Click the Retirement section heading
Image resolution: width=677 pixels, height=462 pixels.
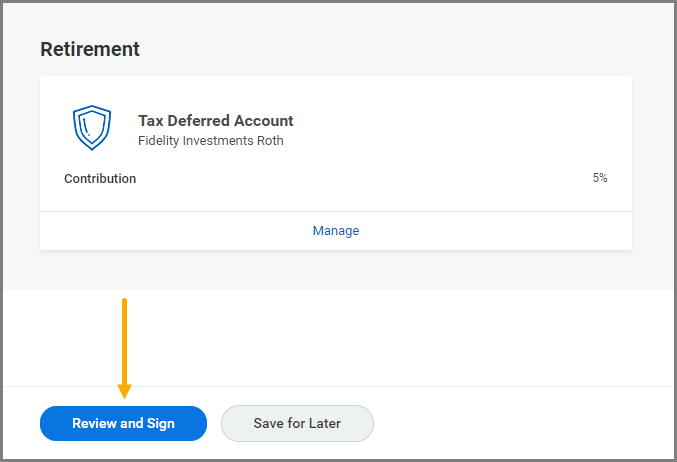(90, 49)
